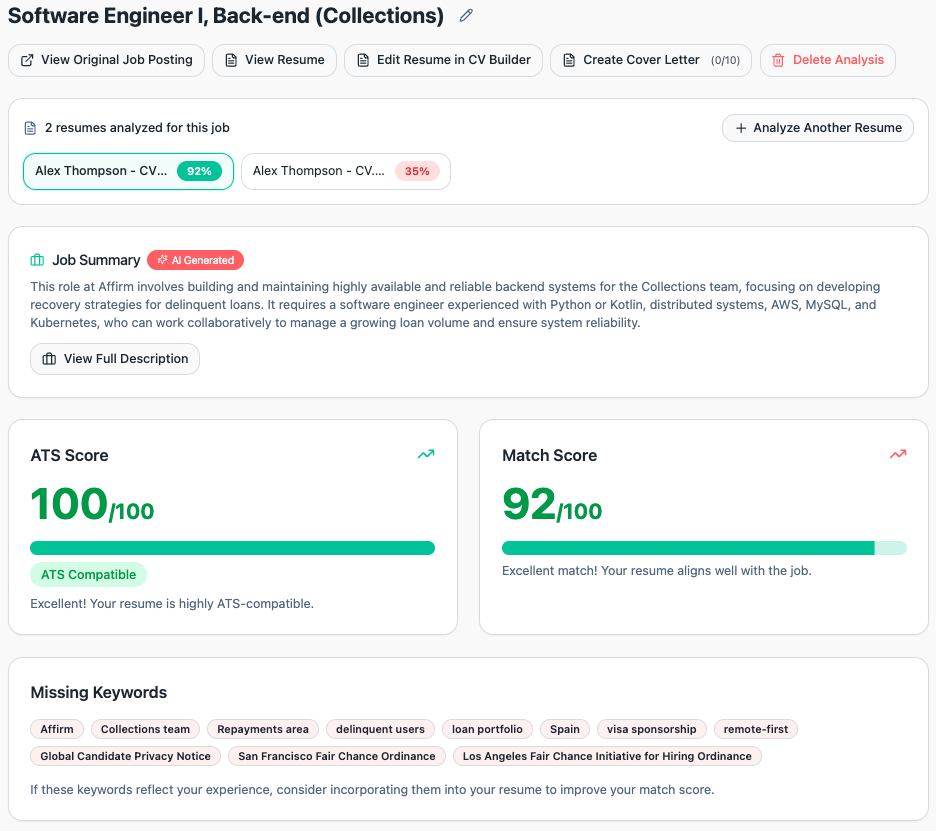This screenshot has height=831, width=936.
Task: Click the 'remote-first' keyword tag
Action: pyautogui.click(x=755, y=729)
